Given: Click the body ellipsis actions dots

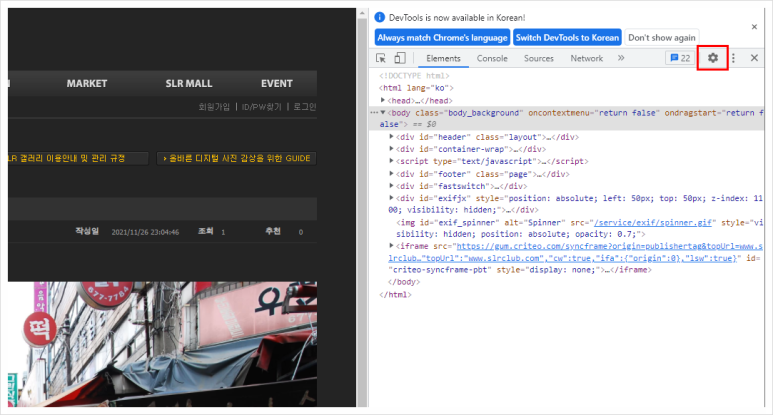Looking at the screenshot, I should 374,113.
